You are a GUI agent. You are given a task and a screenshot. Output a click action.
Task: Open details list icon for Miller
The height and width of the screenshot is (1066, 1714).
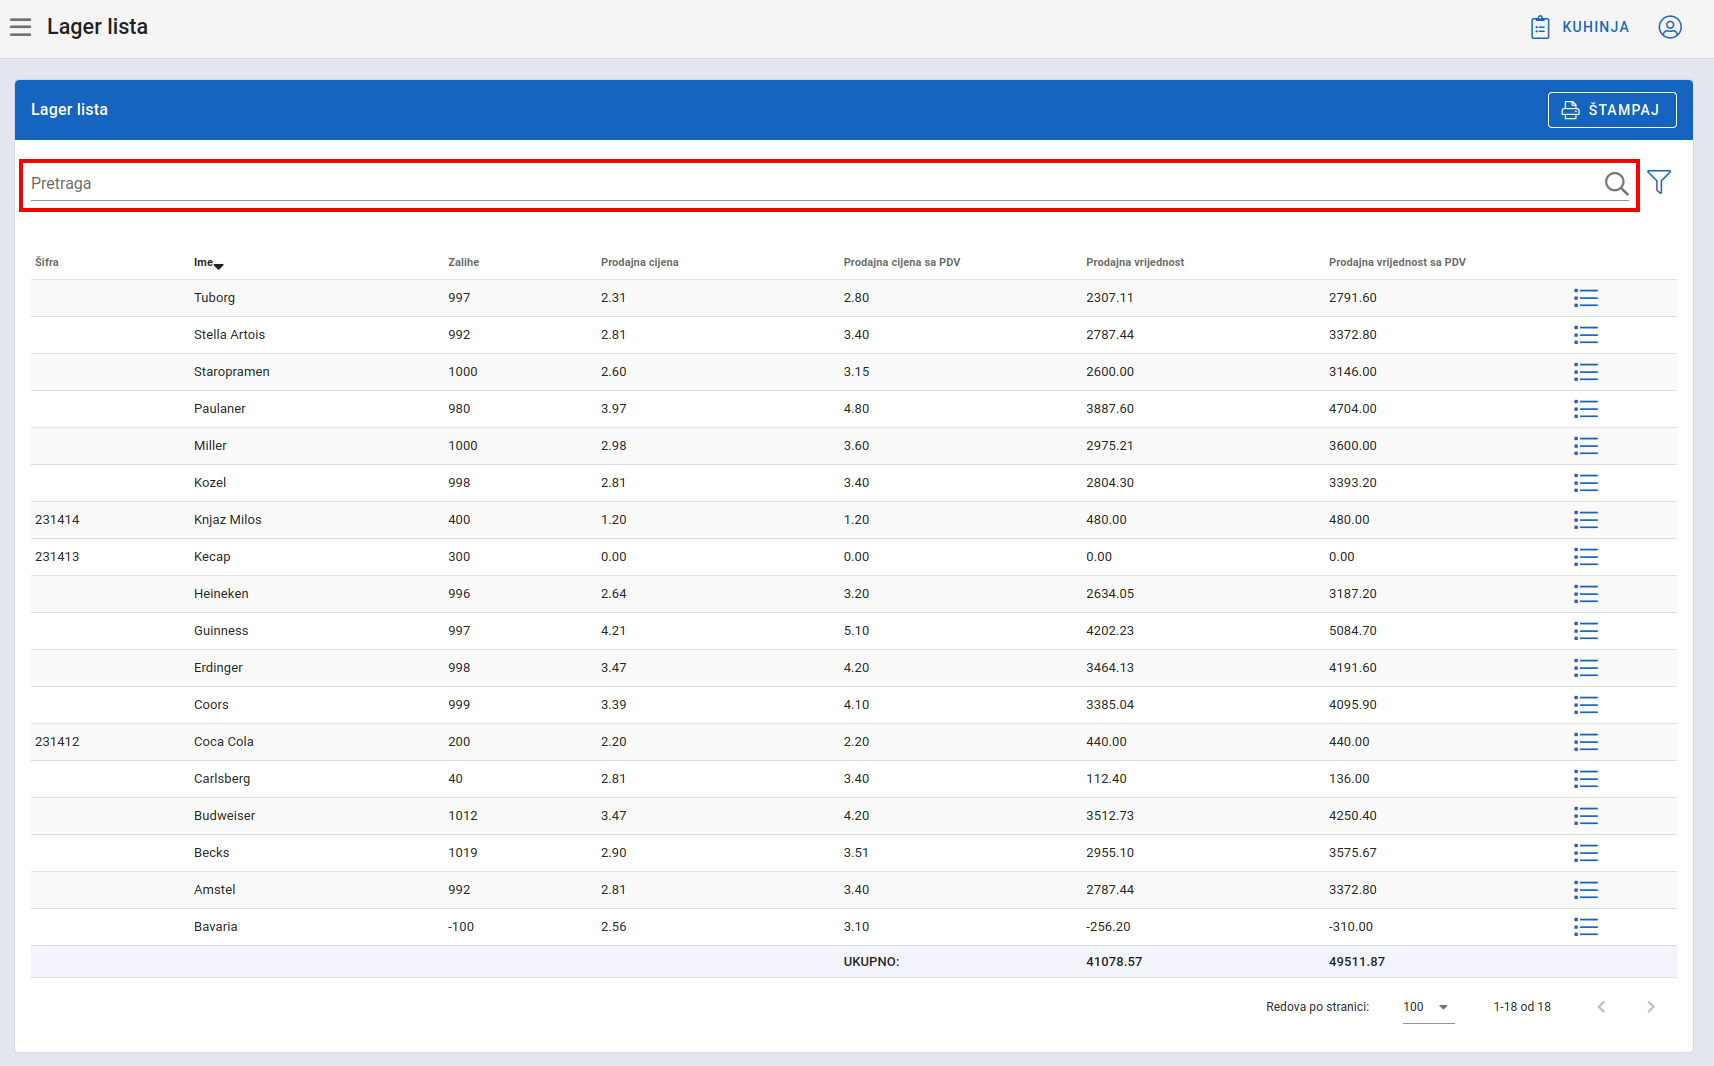pyautogui.click(x=1586, y=446)
